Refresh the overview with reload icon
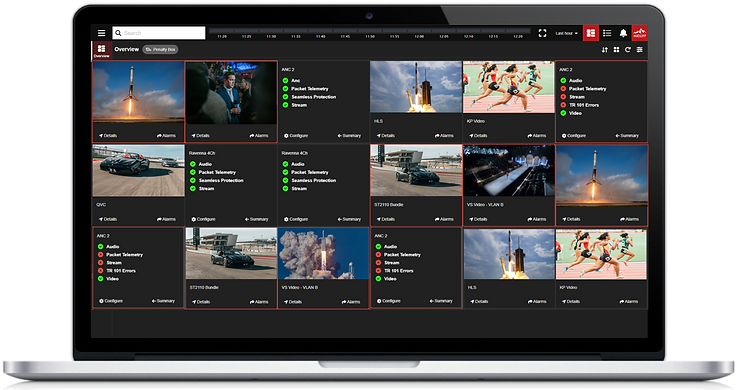The height and width of the screenshot is (390, 737). click(627, 49)
